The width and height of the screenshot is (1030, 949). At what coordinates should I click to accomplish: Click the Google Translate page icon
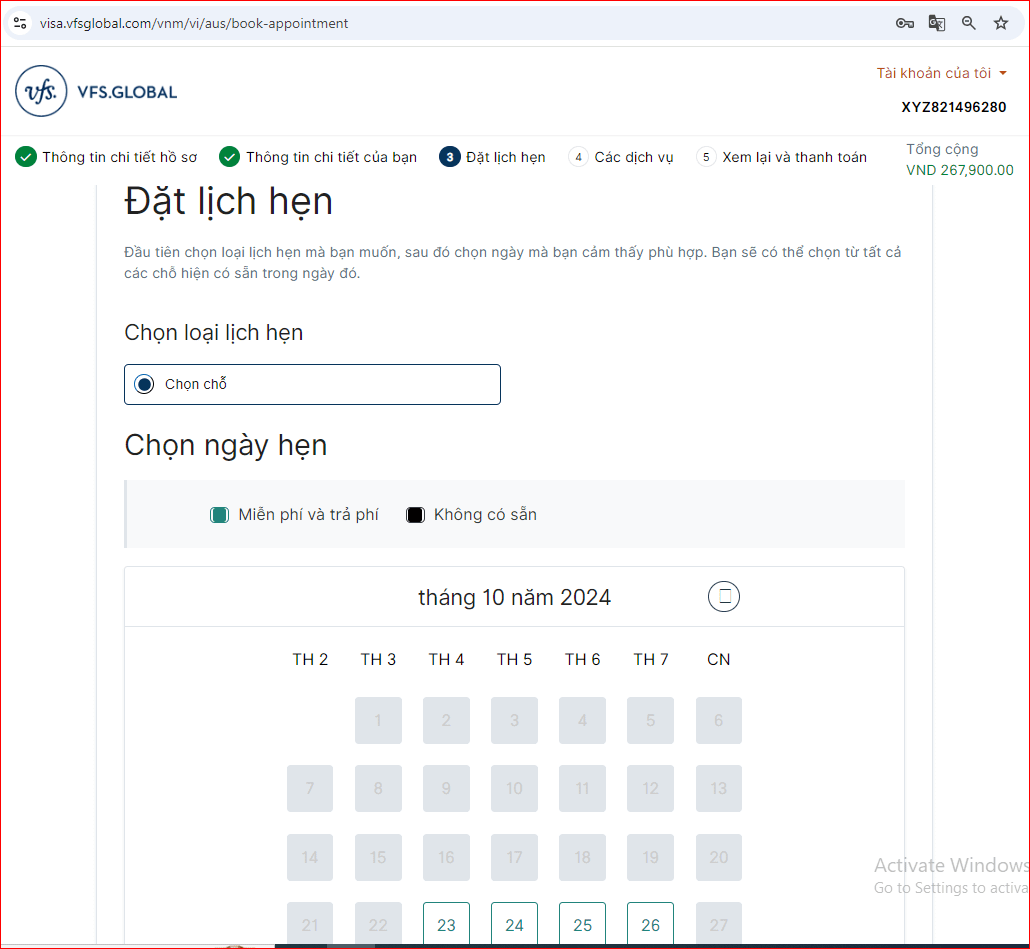(x=937, y=23)
